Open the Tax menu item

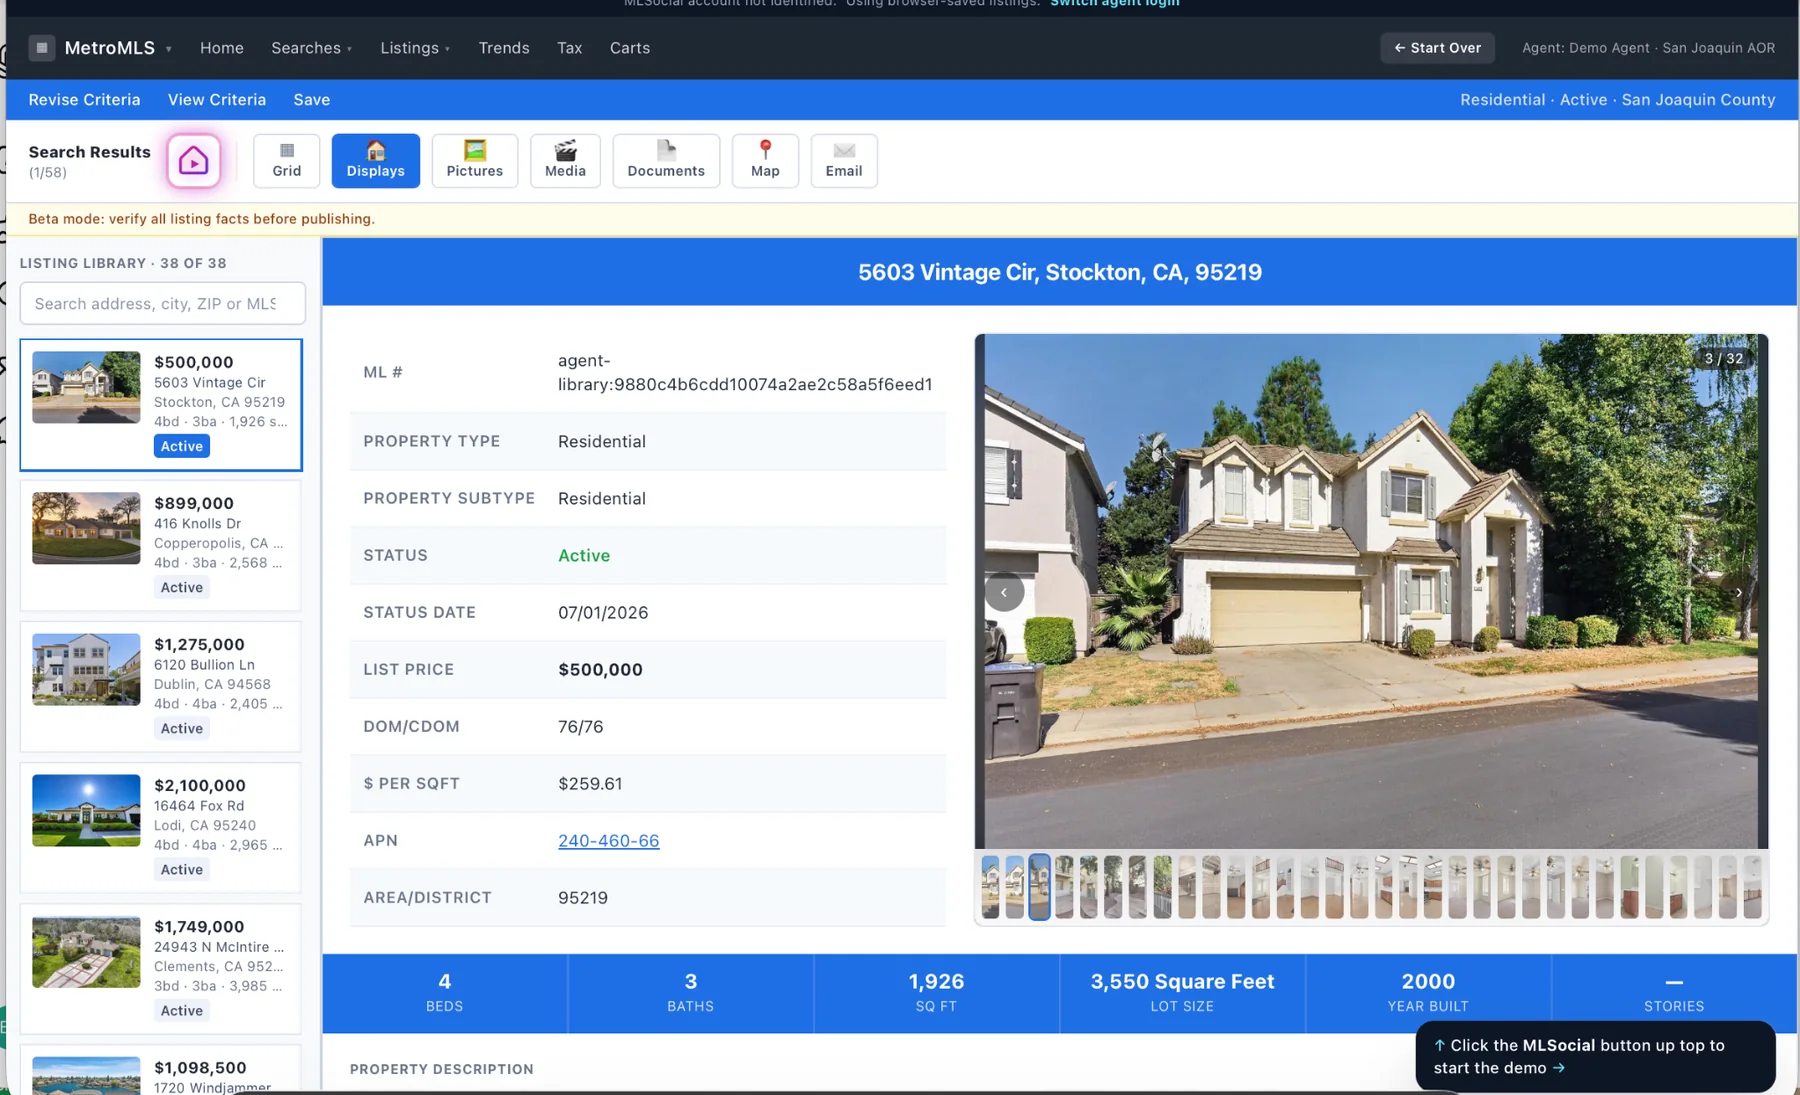tap(570, 48)
